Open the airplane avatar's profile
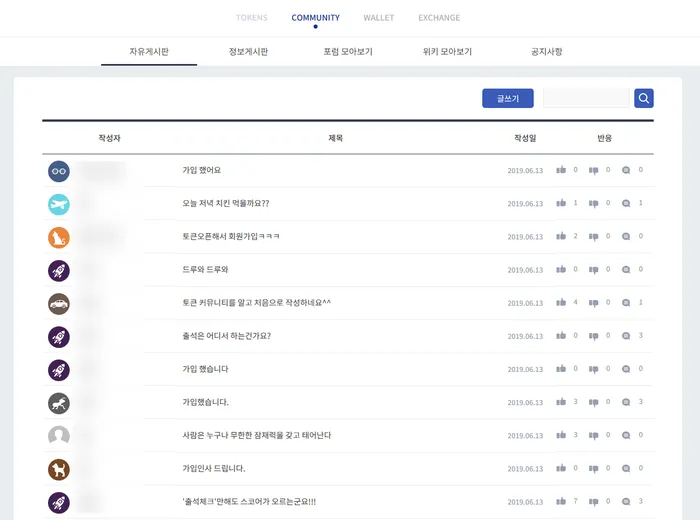This screenshot has height=520, width=700. coord(59,204)
